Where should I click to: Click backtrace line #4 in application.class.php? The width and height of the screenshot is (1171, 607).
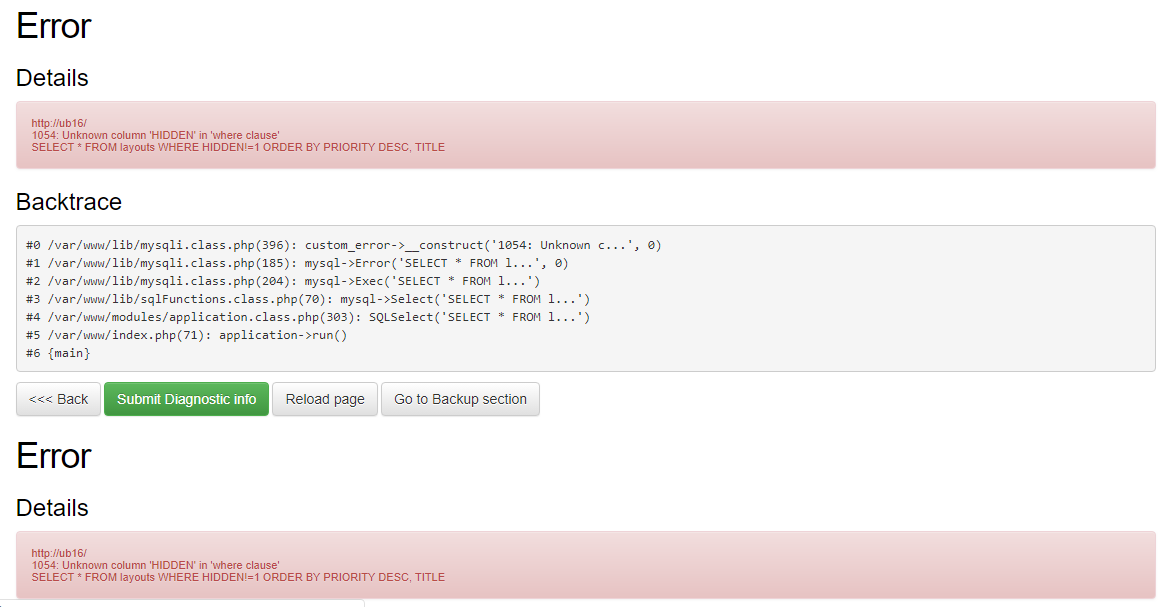tap(308, 317)
